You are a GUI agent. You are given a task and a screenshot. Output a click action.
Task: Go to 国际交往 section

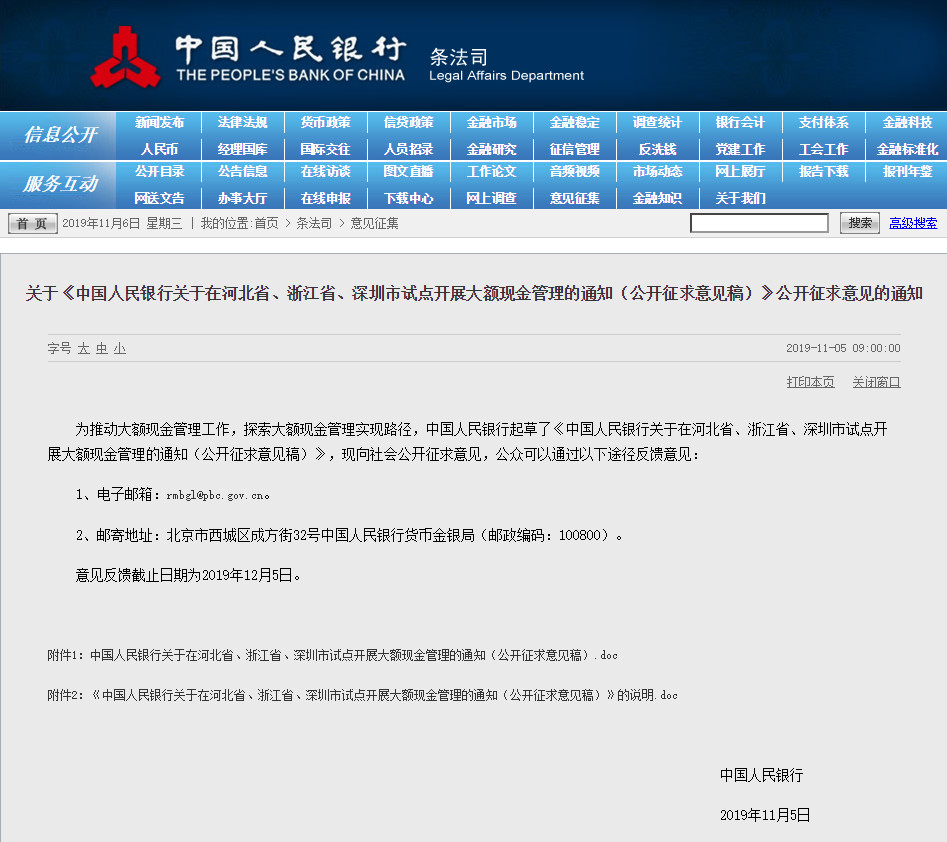[326, 149]
